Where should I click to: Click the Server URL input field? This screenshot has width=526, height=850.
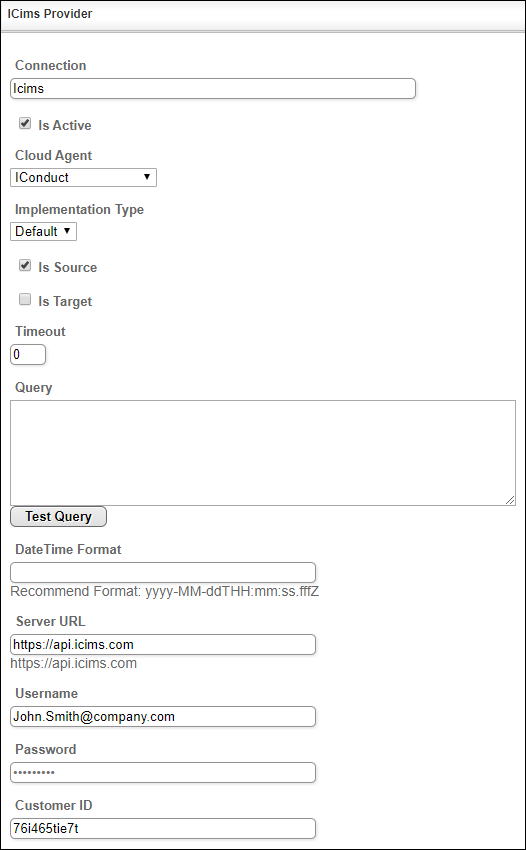click(163, 645)
